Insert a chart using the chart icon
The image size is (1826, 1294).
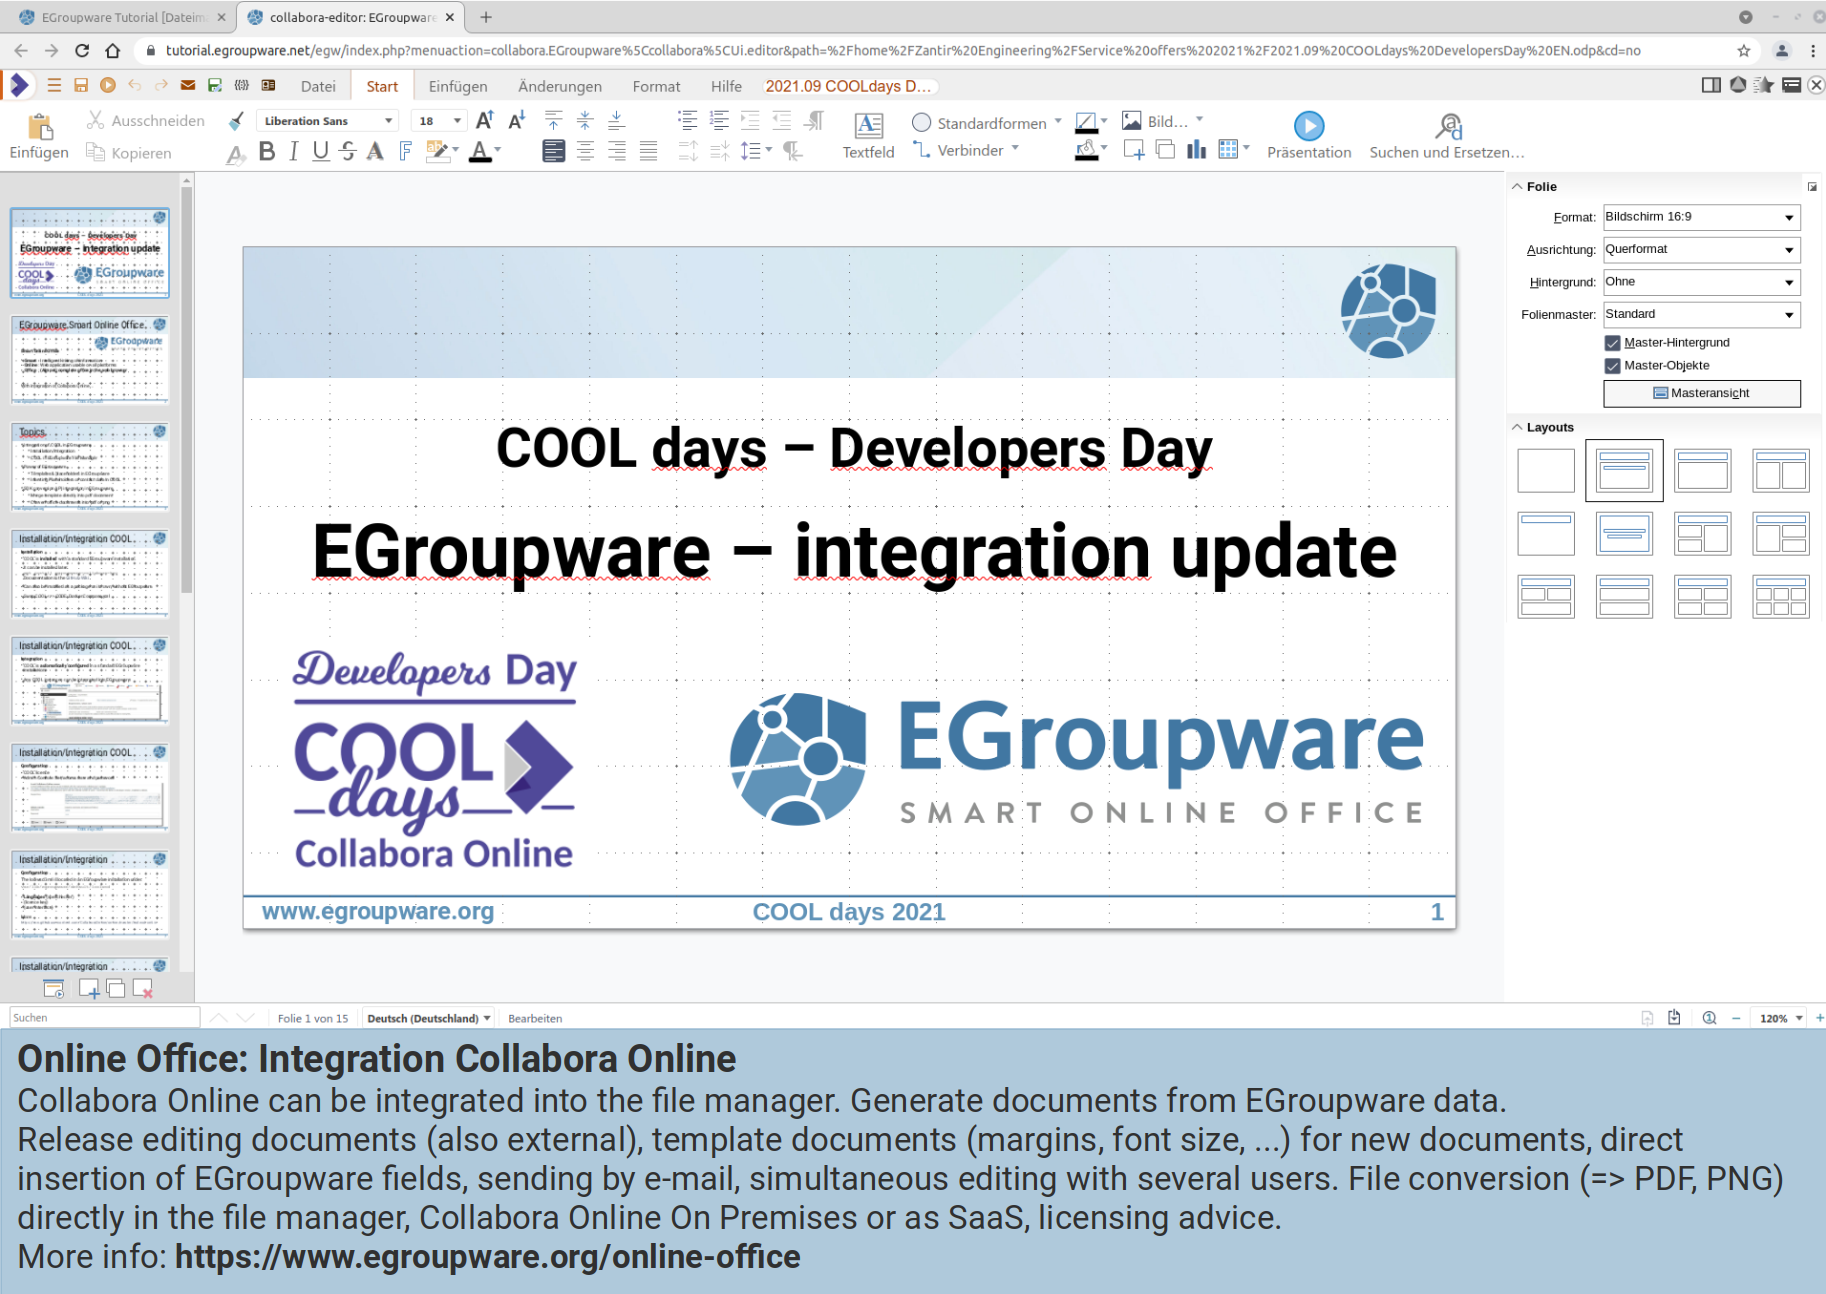coord(1196,150)
